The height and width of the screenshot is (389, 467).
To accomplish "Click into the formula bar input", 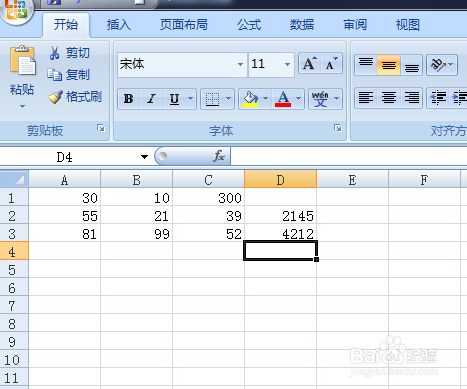I will coord(349,156).
